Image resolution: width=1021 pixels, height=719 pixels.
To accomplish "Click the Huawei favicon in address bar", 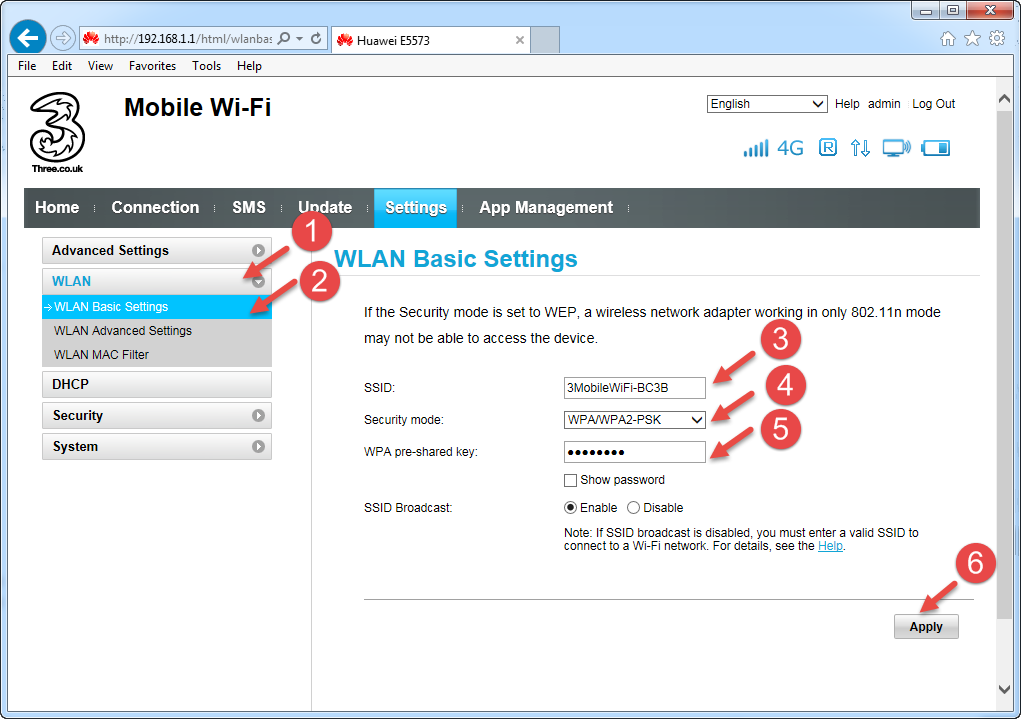I will click(x=91, y=38).
